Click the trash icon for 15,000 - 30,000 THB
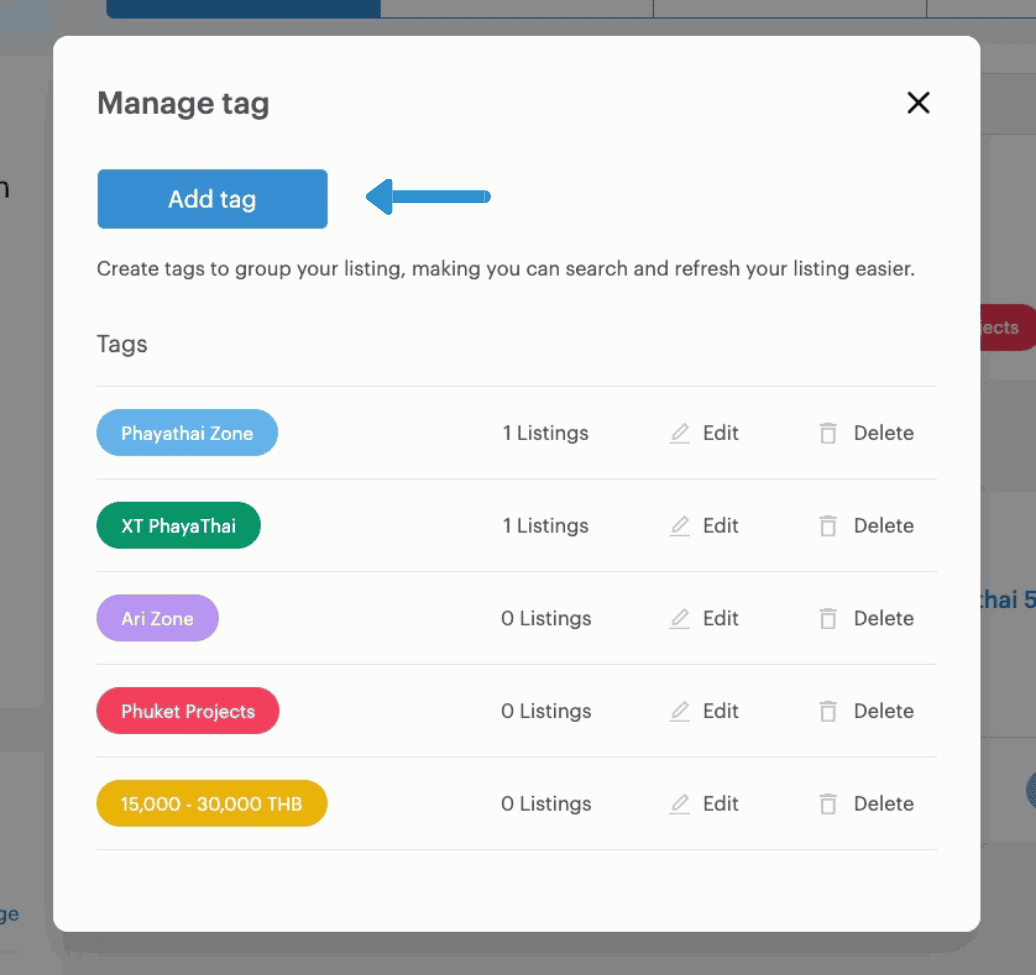This screenshot has width=1036, height=975. click(x=828, y=803)
